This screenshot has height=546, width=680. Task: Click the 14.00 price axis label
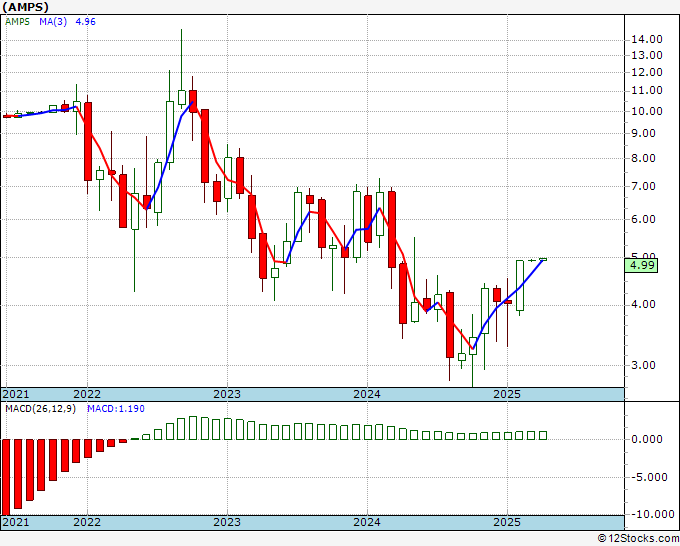(x=647, y=39)
